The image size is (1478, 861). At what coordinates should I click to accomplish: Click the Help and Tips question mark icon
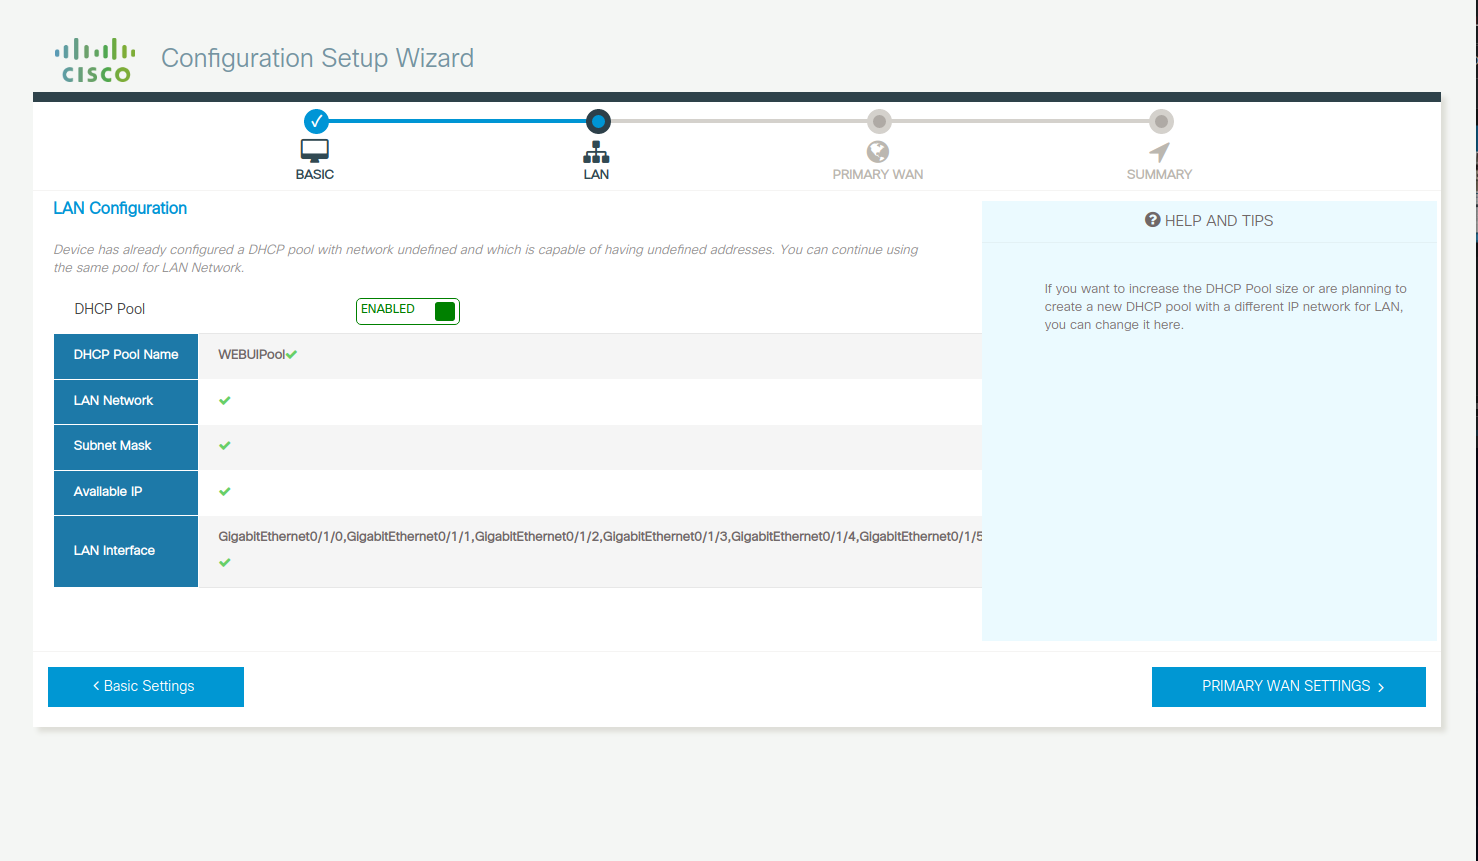point(1154,220)
